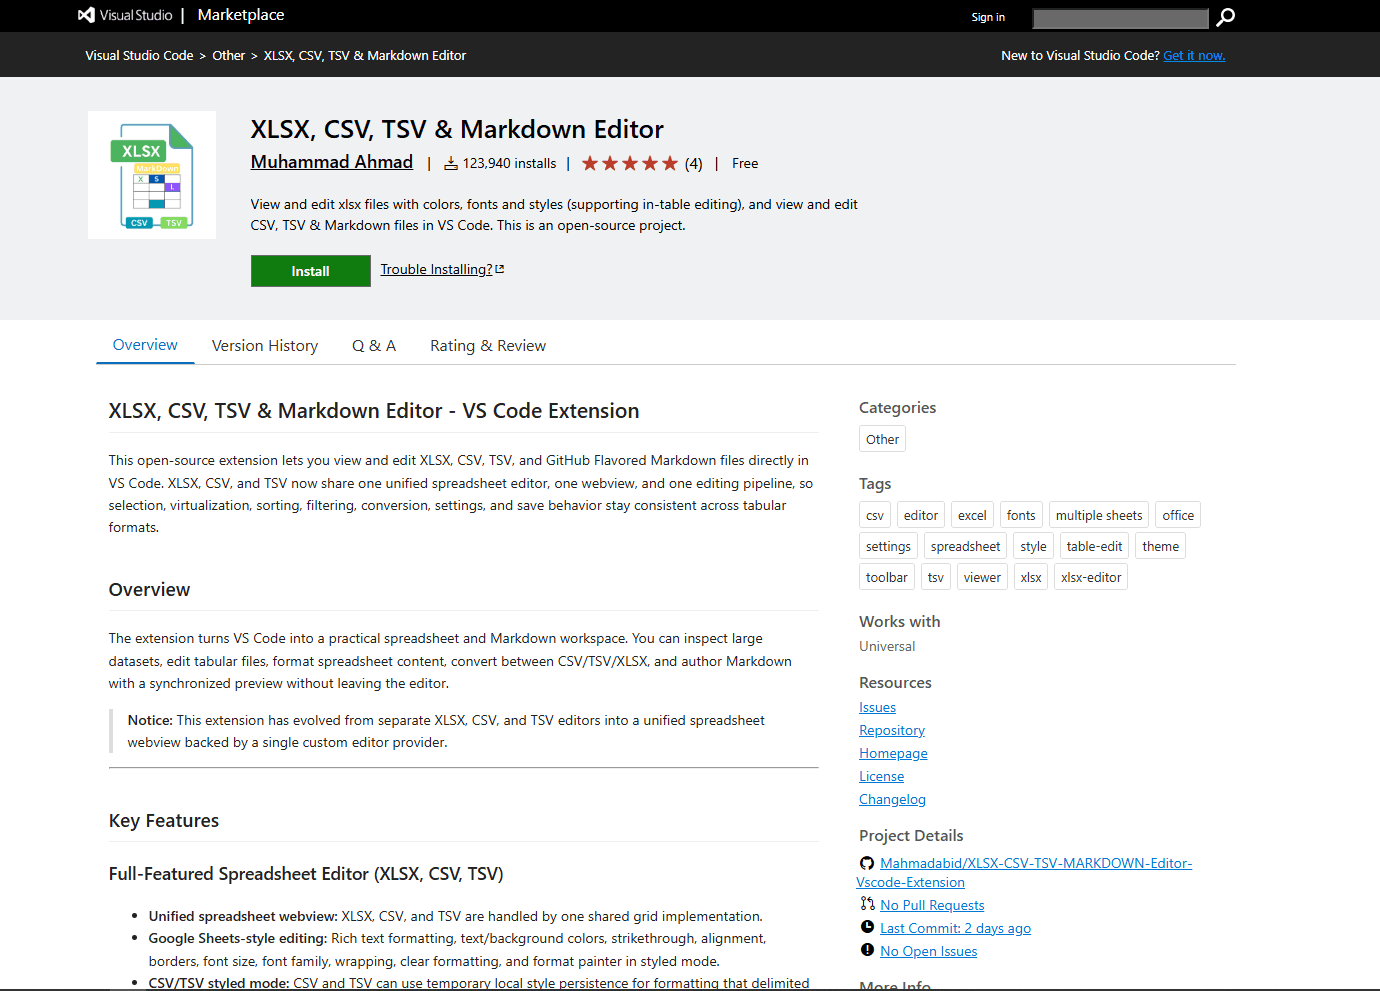Open publisher Muhammad Ahmad page
Screen dimensions: 1380x991
332,162
